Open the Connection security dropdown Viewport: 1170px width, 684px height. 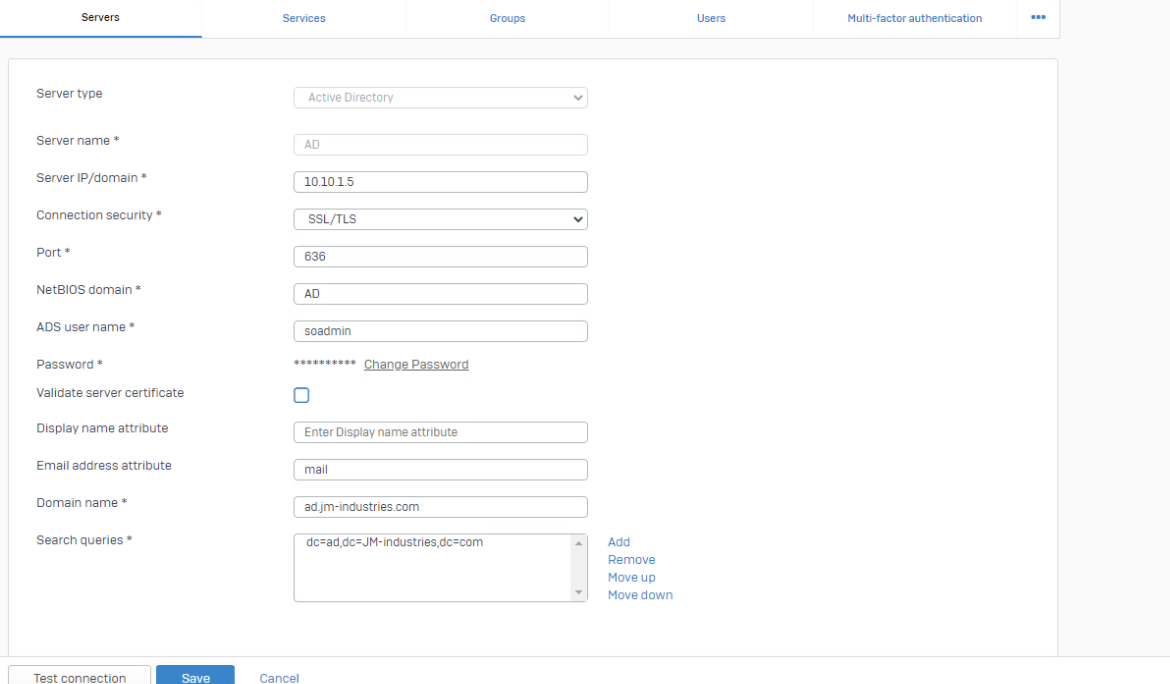[x=440, y=219]
